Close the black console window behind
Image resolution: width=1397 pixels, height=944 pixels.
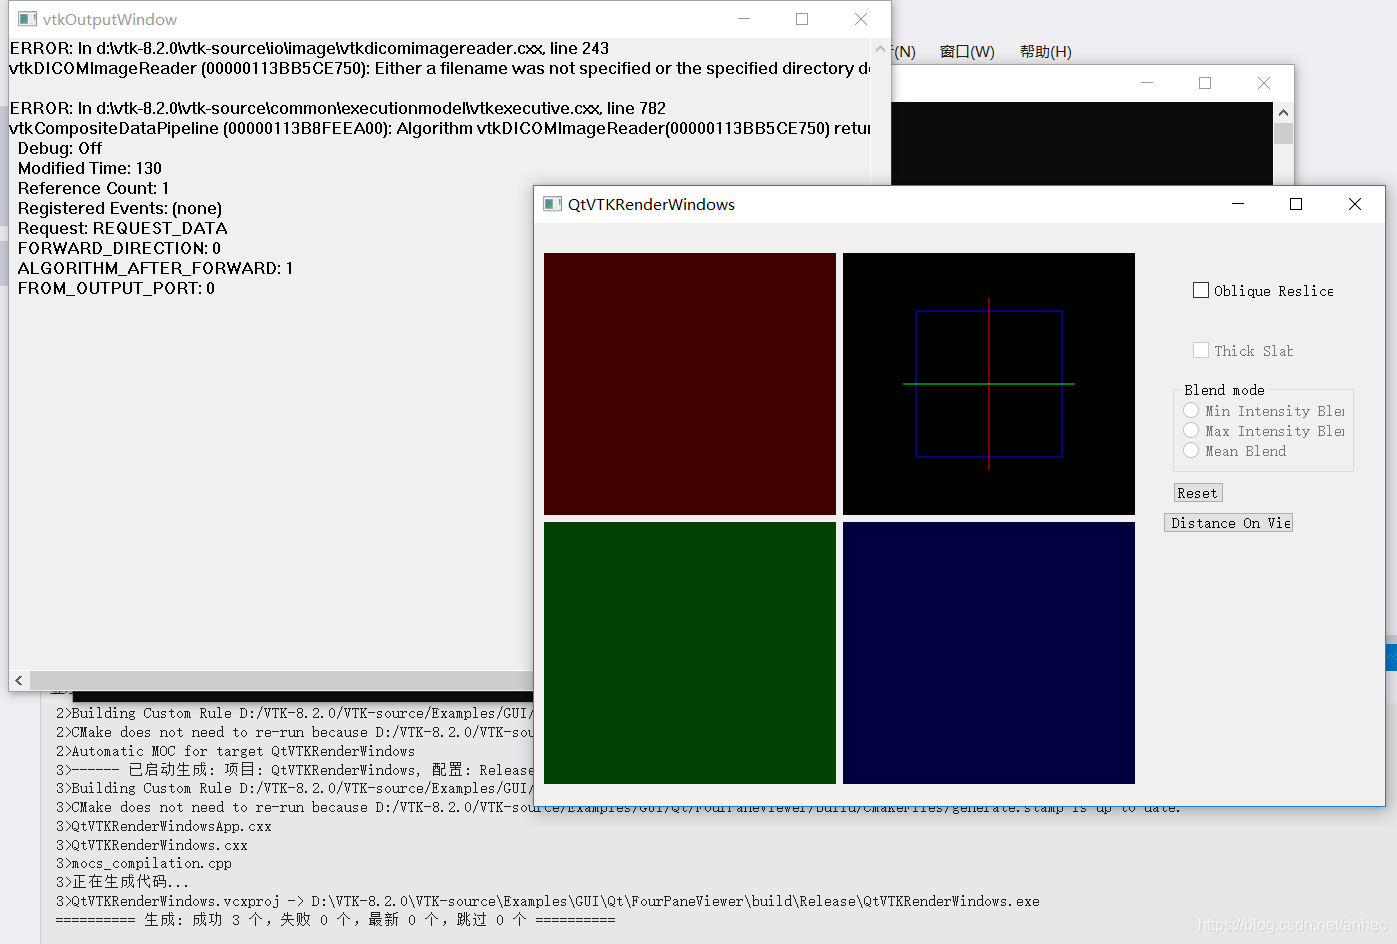point(1264,83)
